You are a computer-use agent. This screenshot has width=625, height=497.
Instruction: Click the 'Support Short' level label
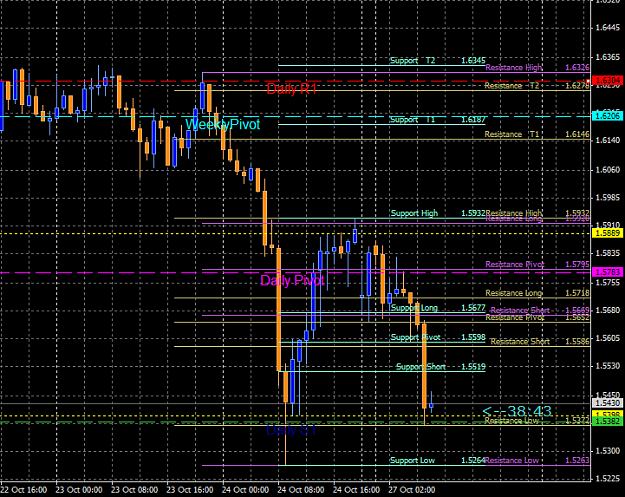(421, 367)
